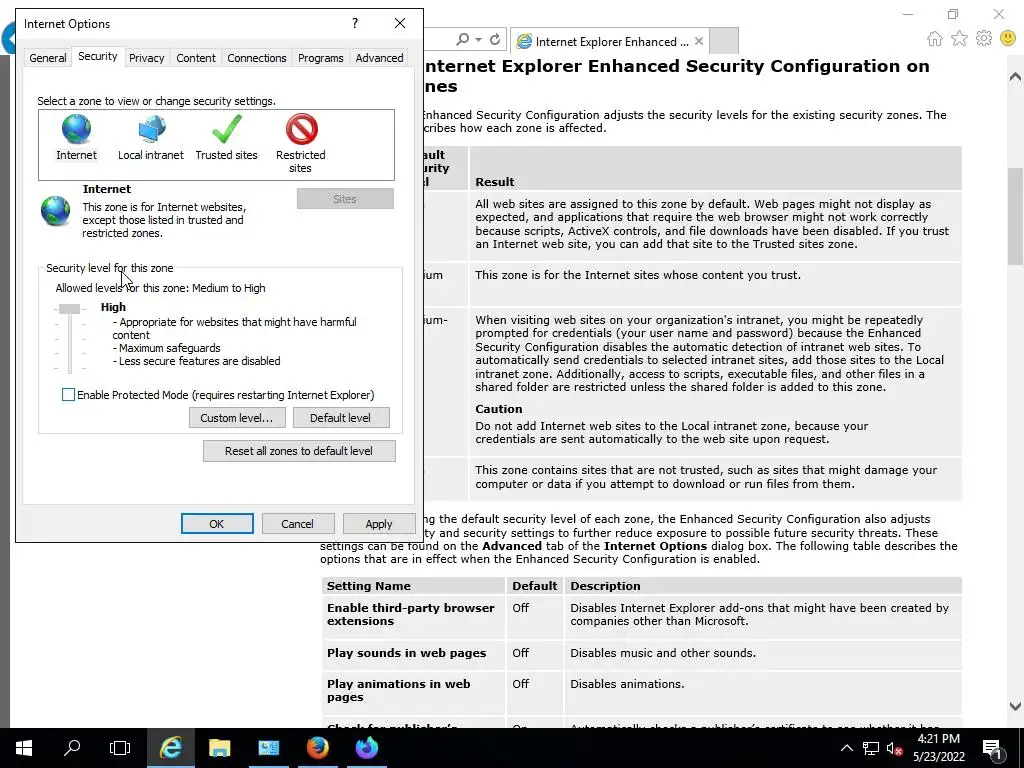Close the Internet Explorer Enhanced tab
Screen dimensions: 1024x768
click(x=699, y=41)
